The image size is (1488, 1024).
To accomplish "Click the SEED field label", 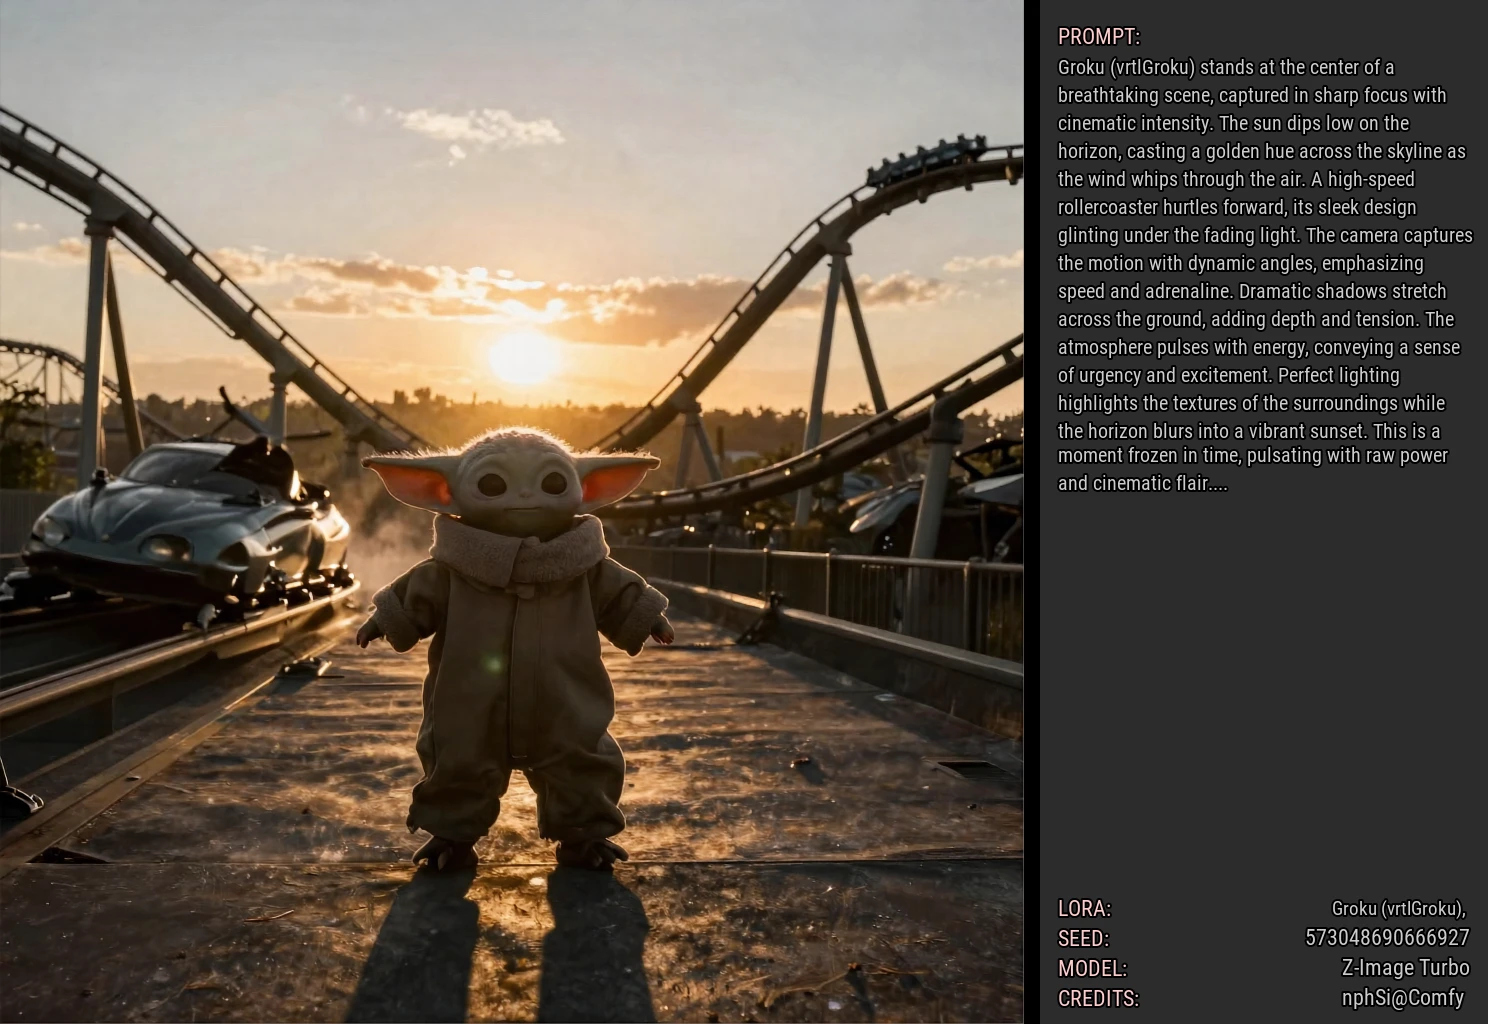I will coord(1083,939).
